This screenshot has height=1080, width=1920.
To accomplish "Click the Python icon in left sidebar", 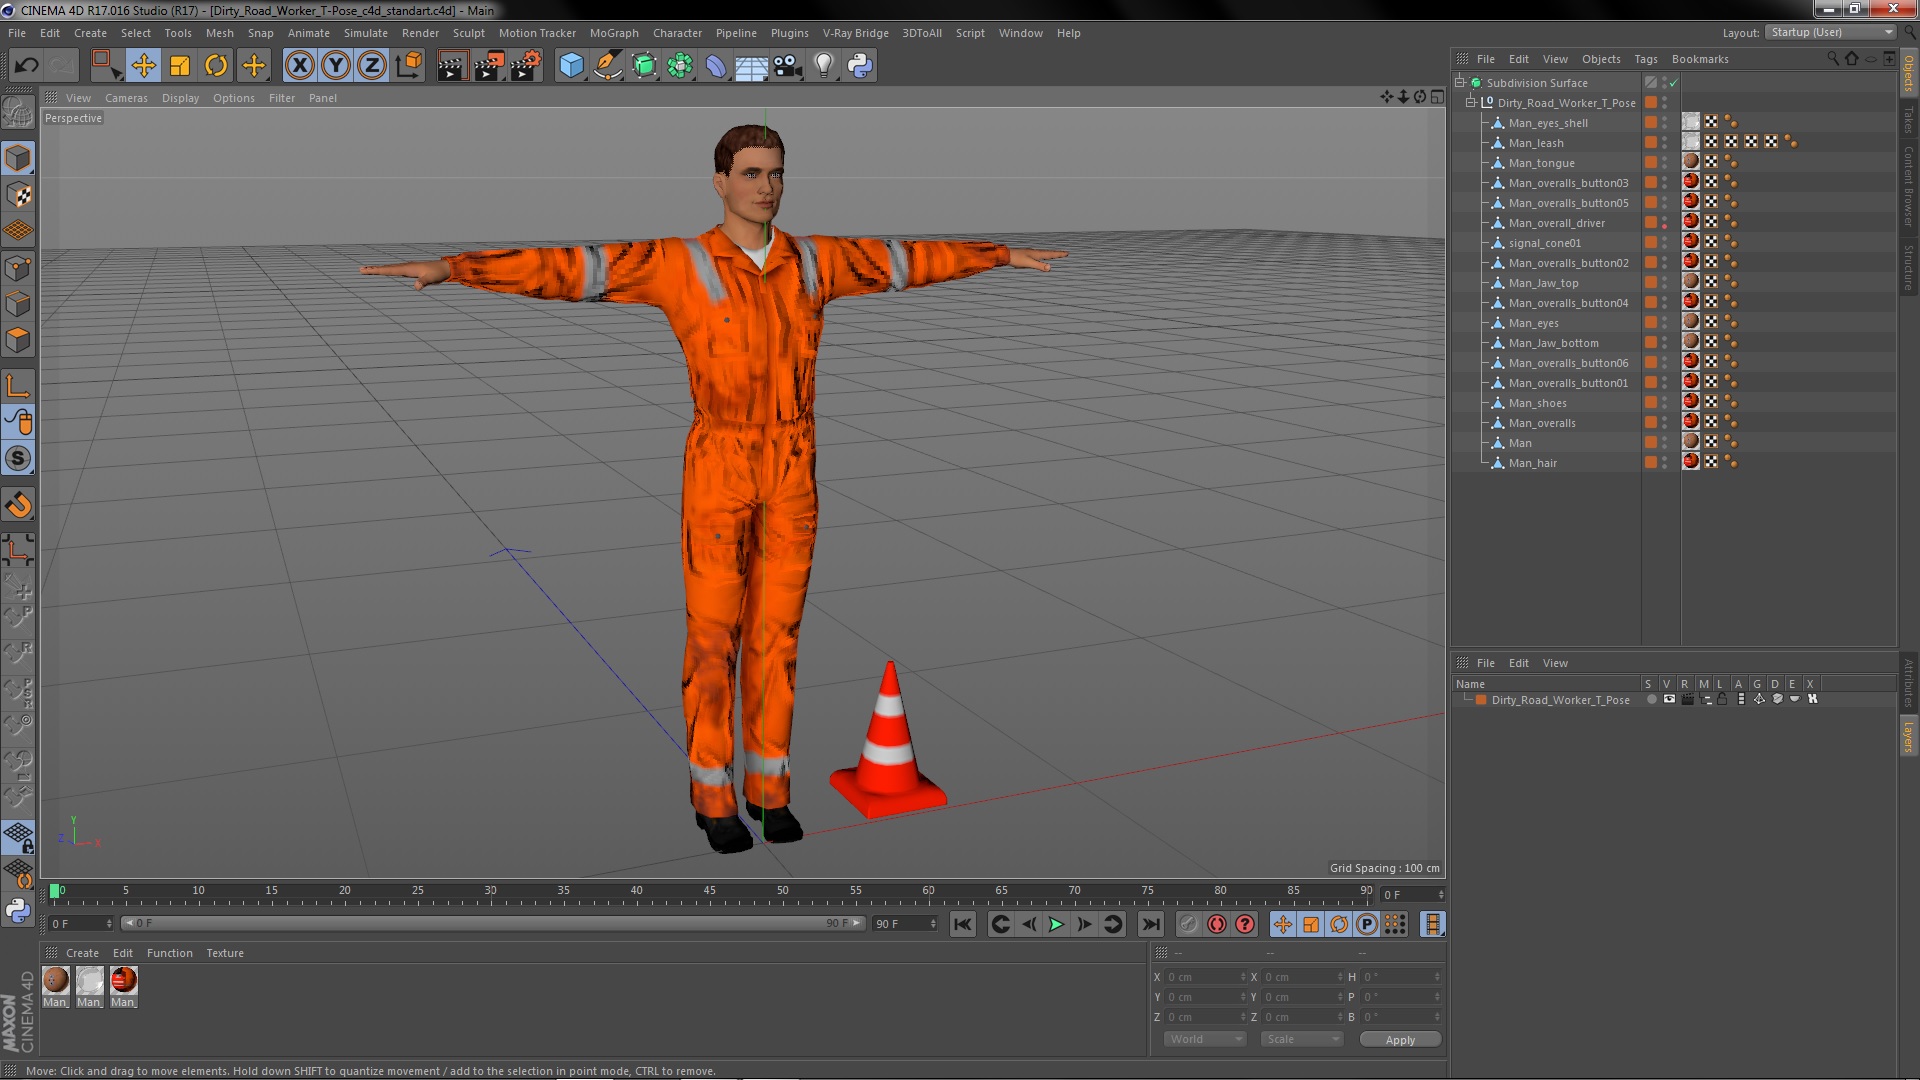I will (x=18, y=910).
